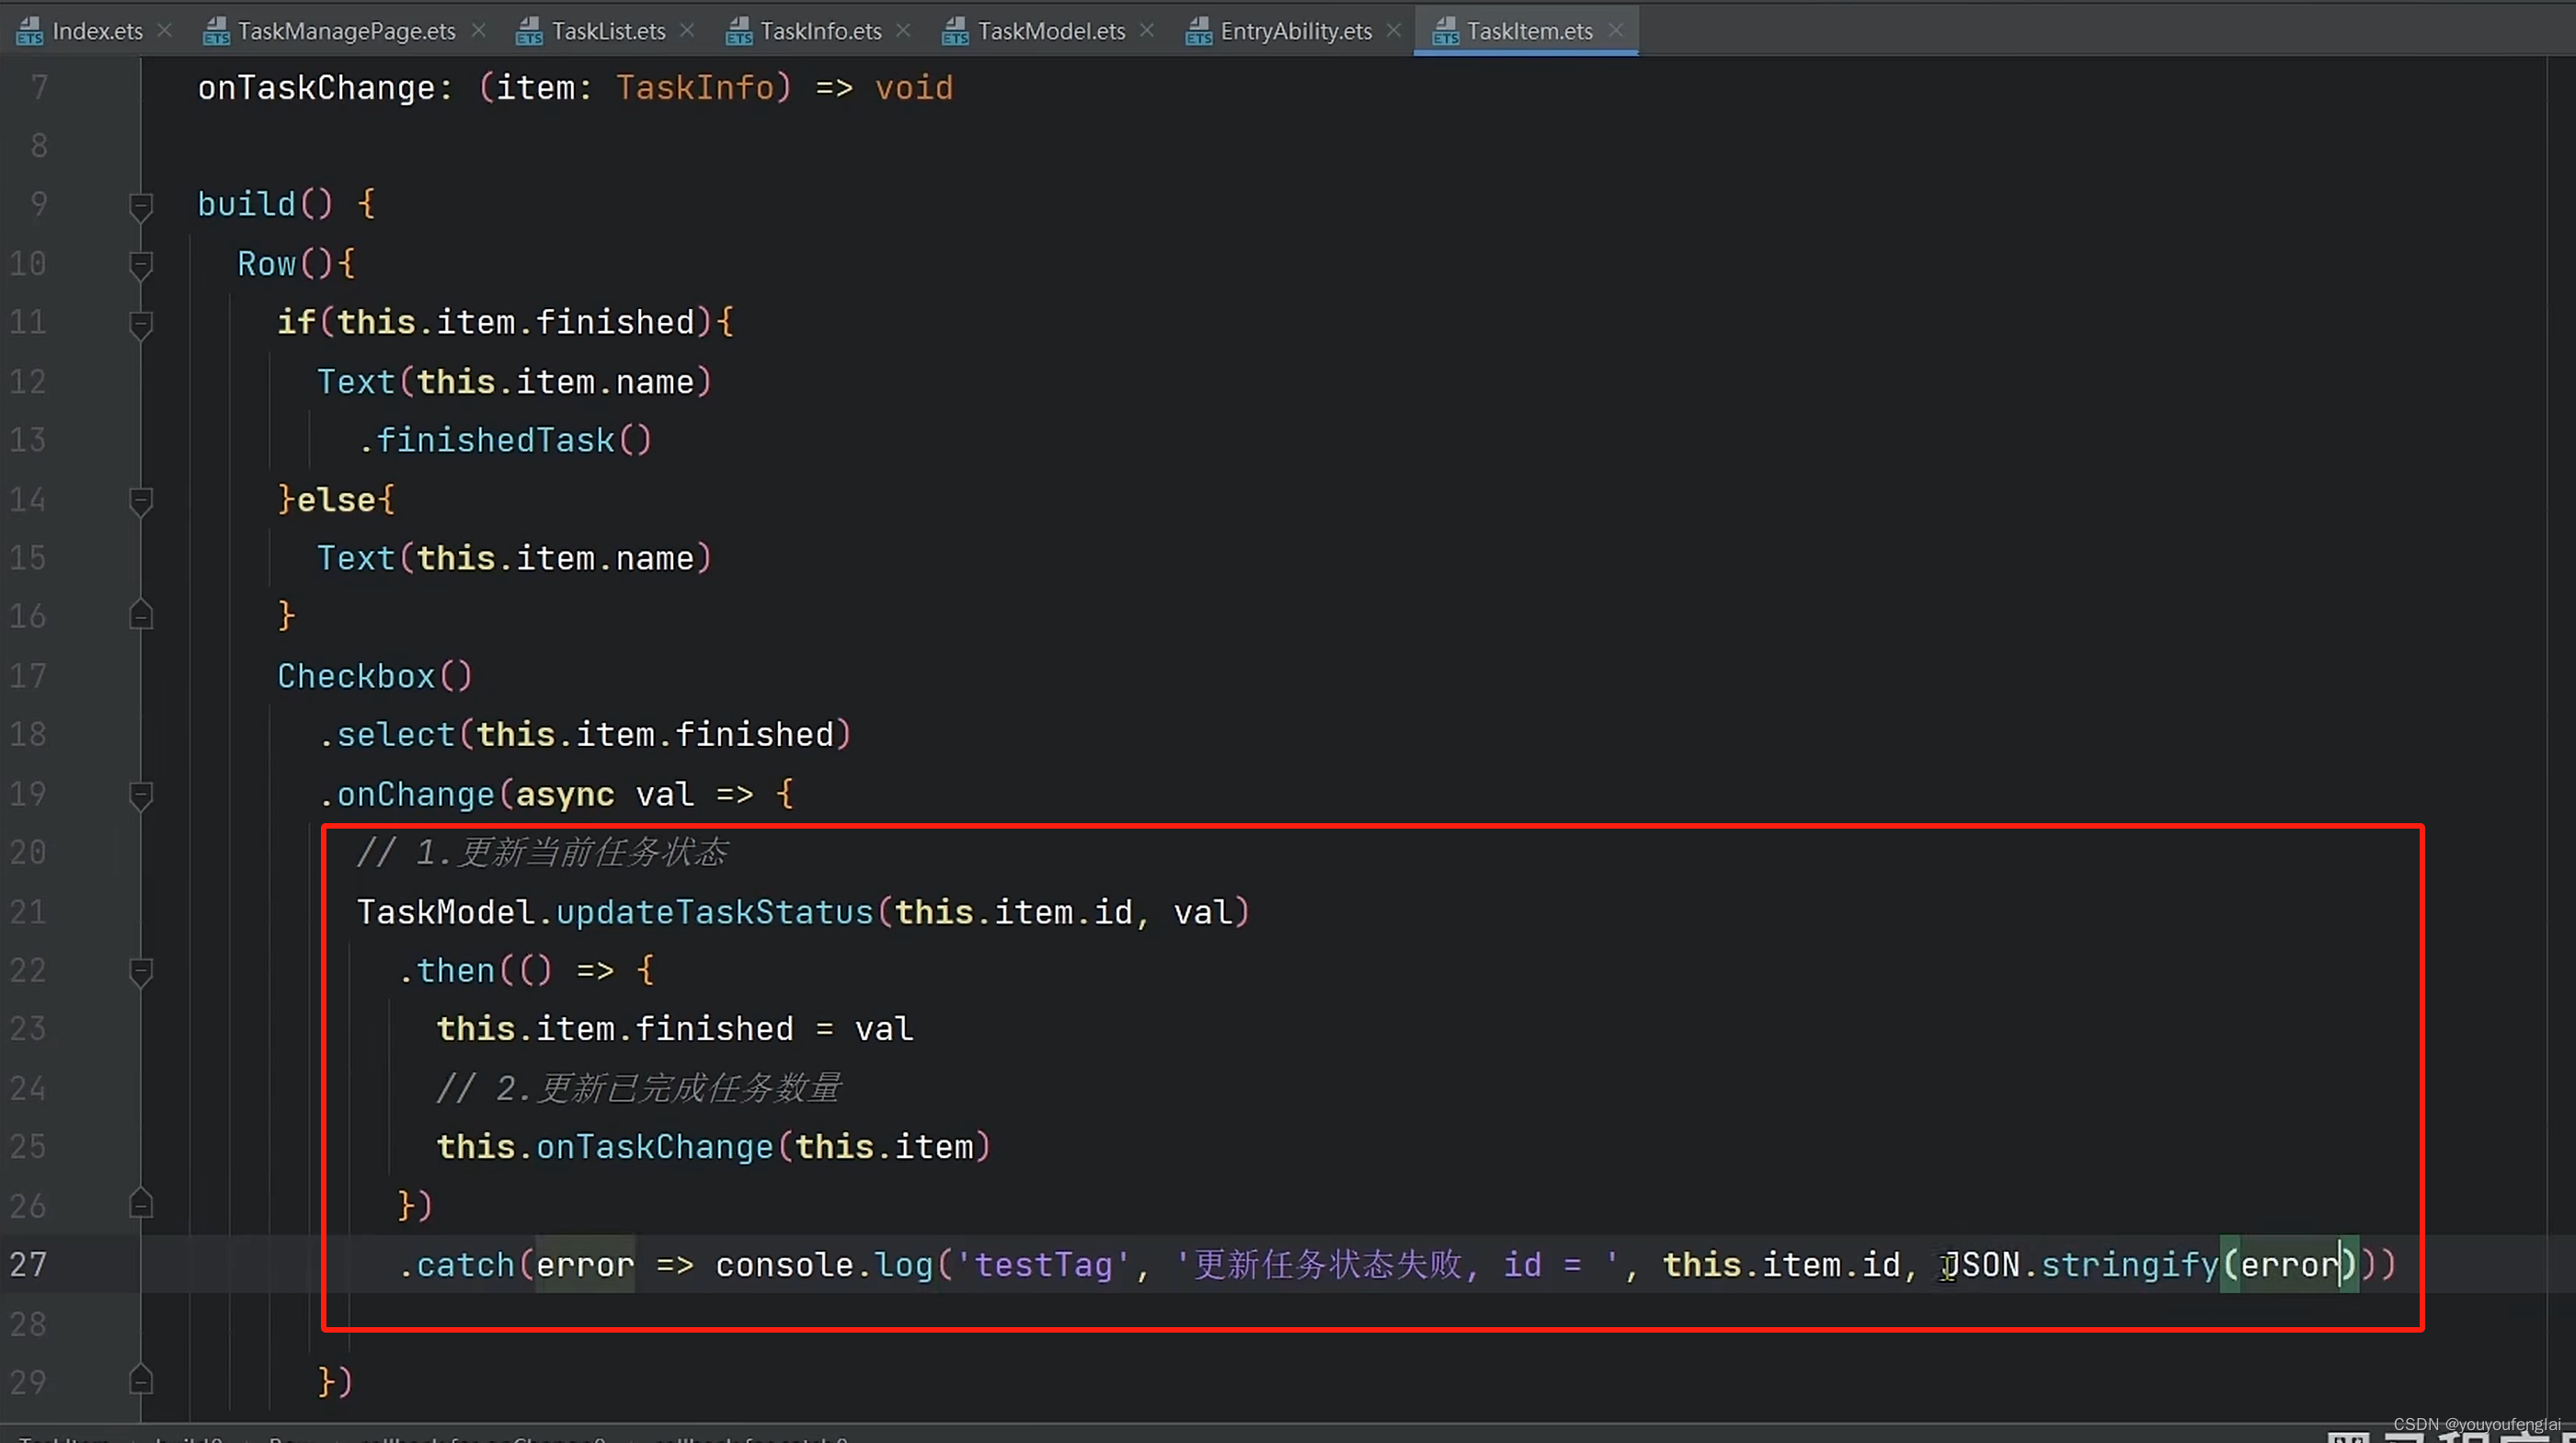Click Checkbox() on line 17

(374, 677)
